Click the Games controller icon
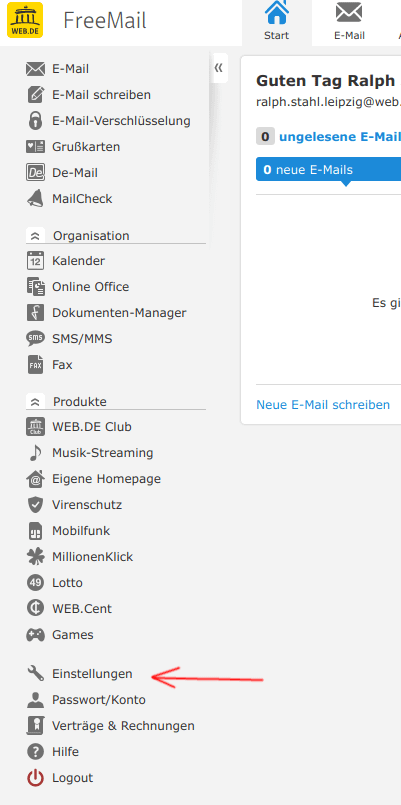Image resolution: width=401 pixels, height=805 pixels. [x=35, y=635]
